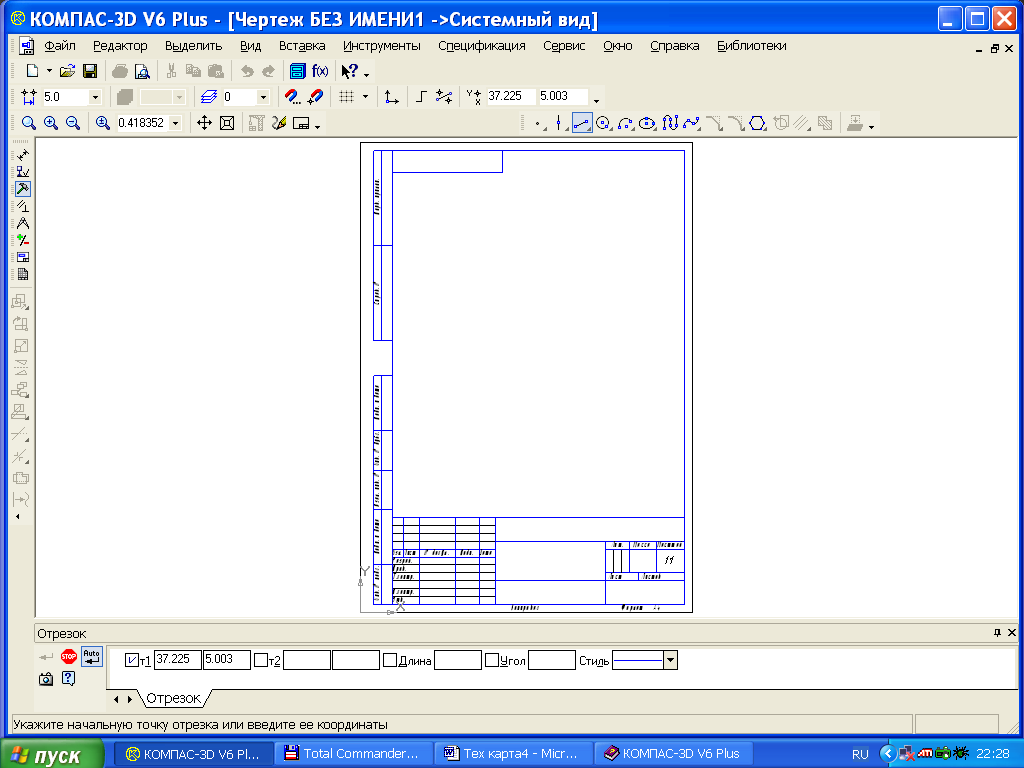The image size is (1024, 768).
Task: Click the Стиль blue line style preview
Action: 638,660
